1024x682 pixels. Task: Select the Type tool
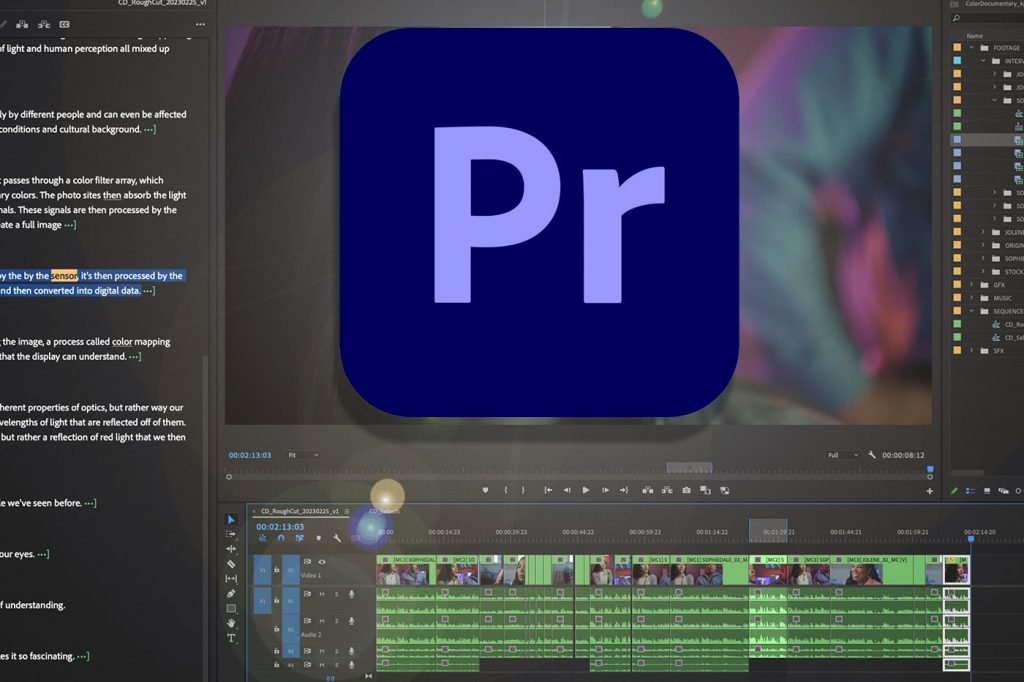click(231, 638)
